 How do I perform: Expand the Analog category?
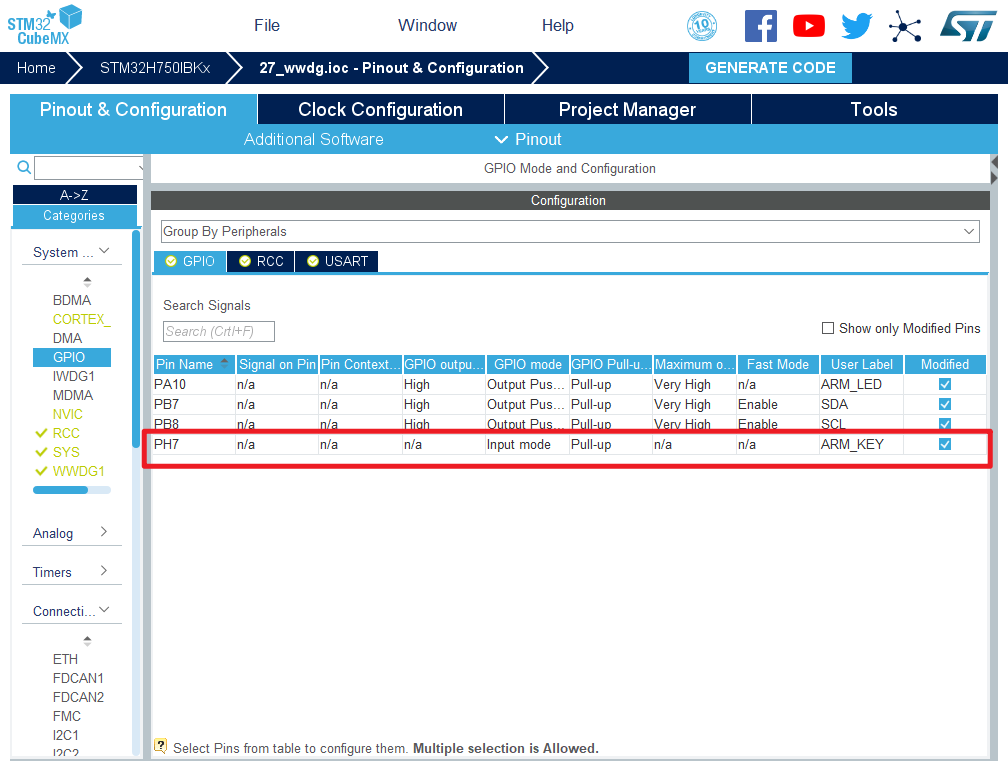[x=71, y=533]
